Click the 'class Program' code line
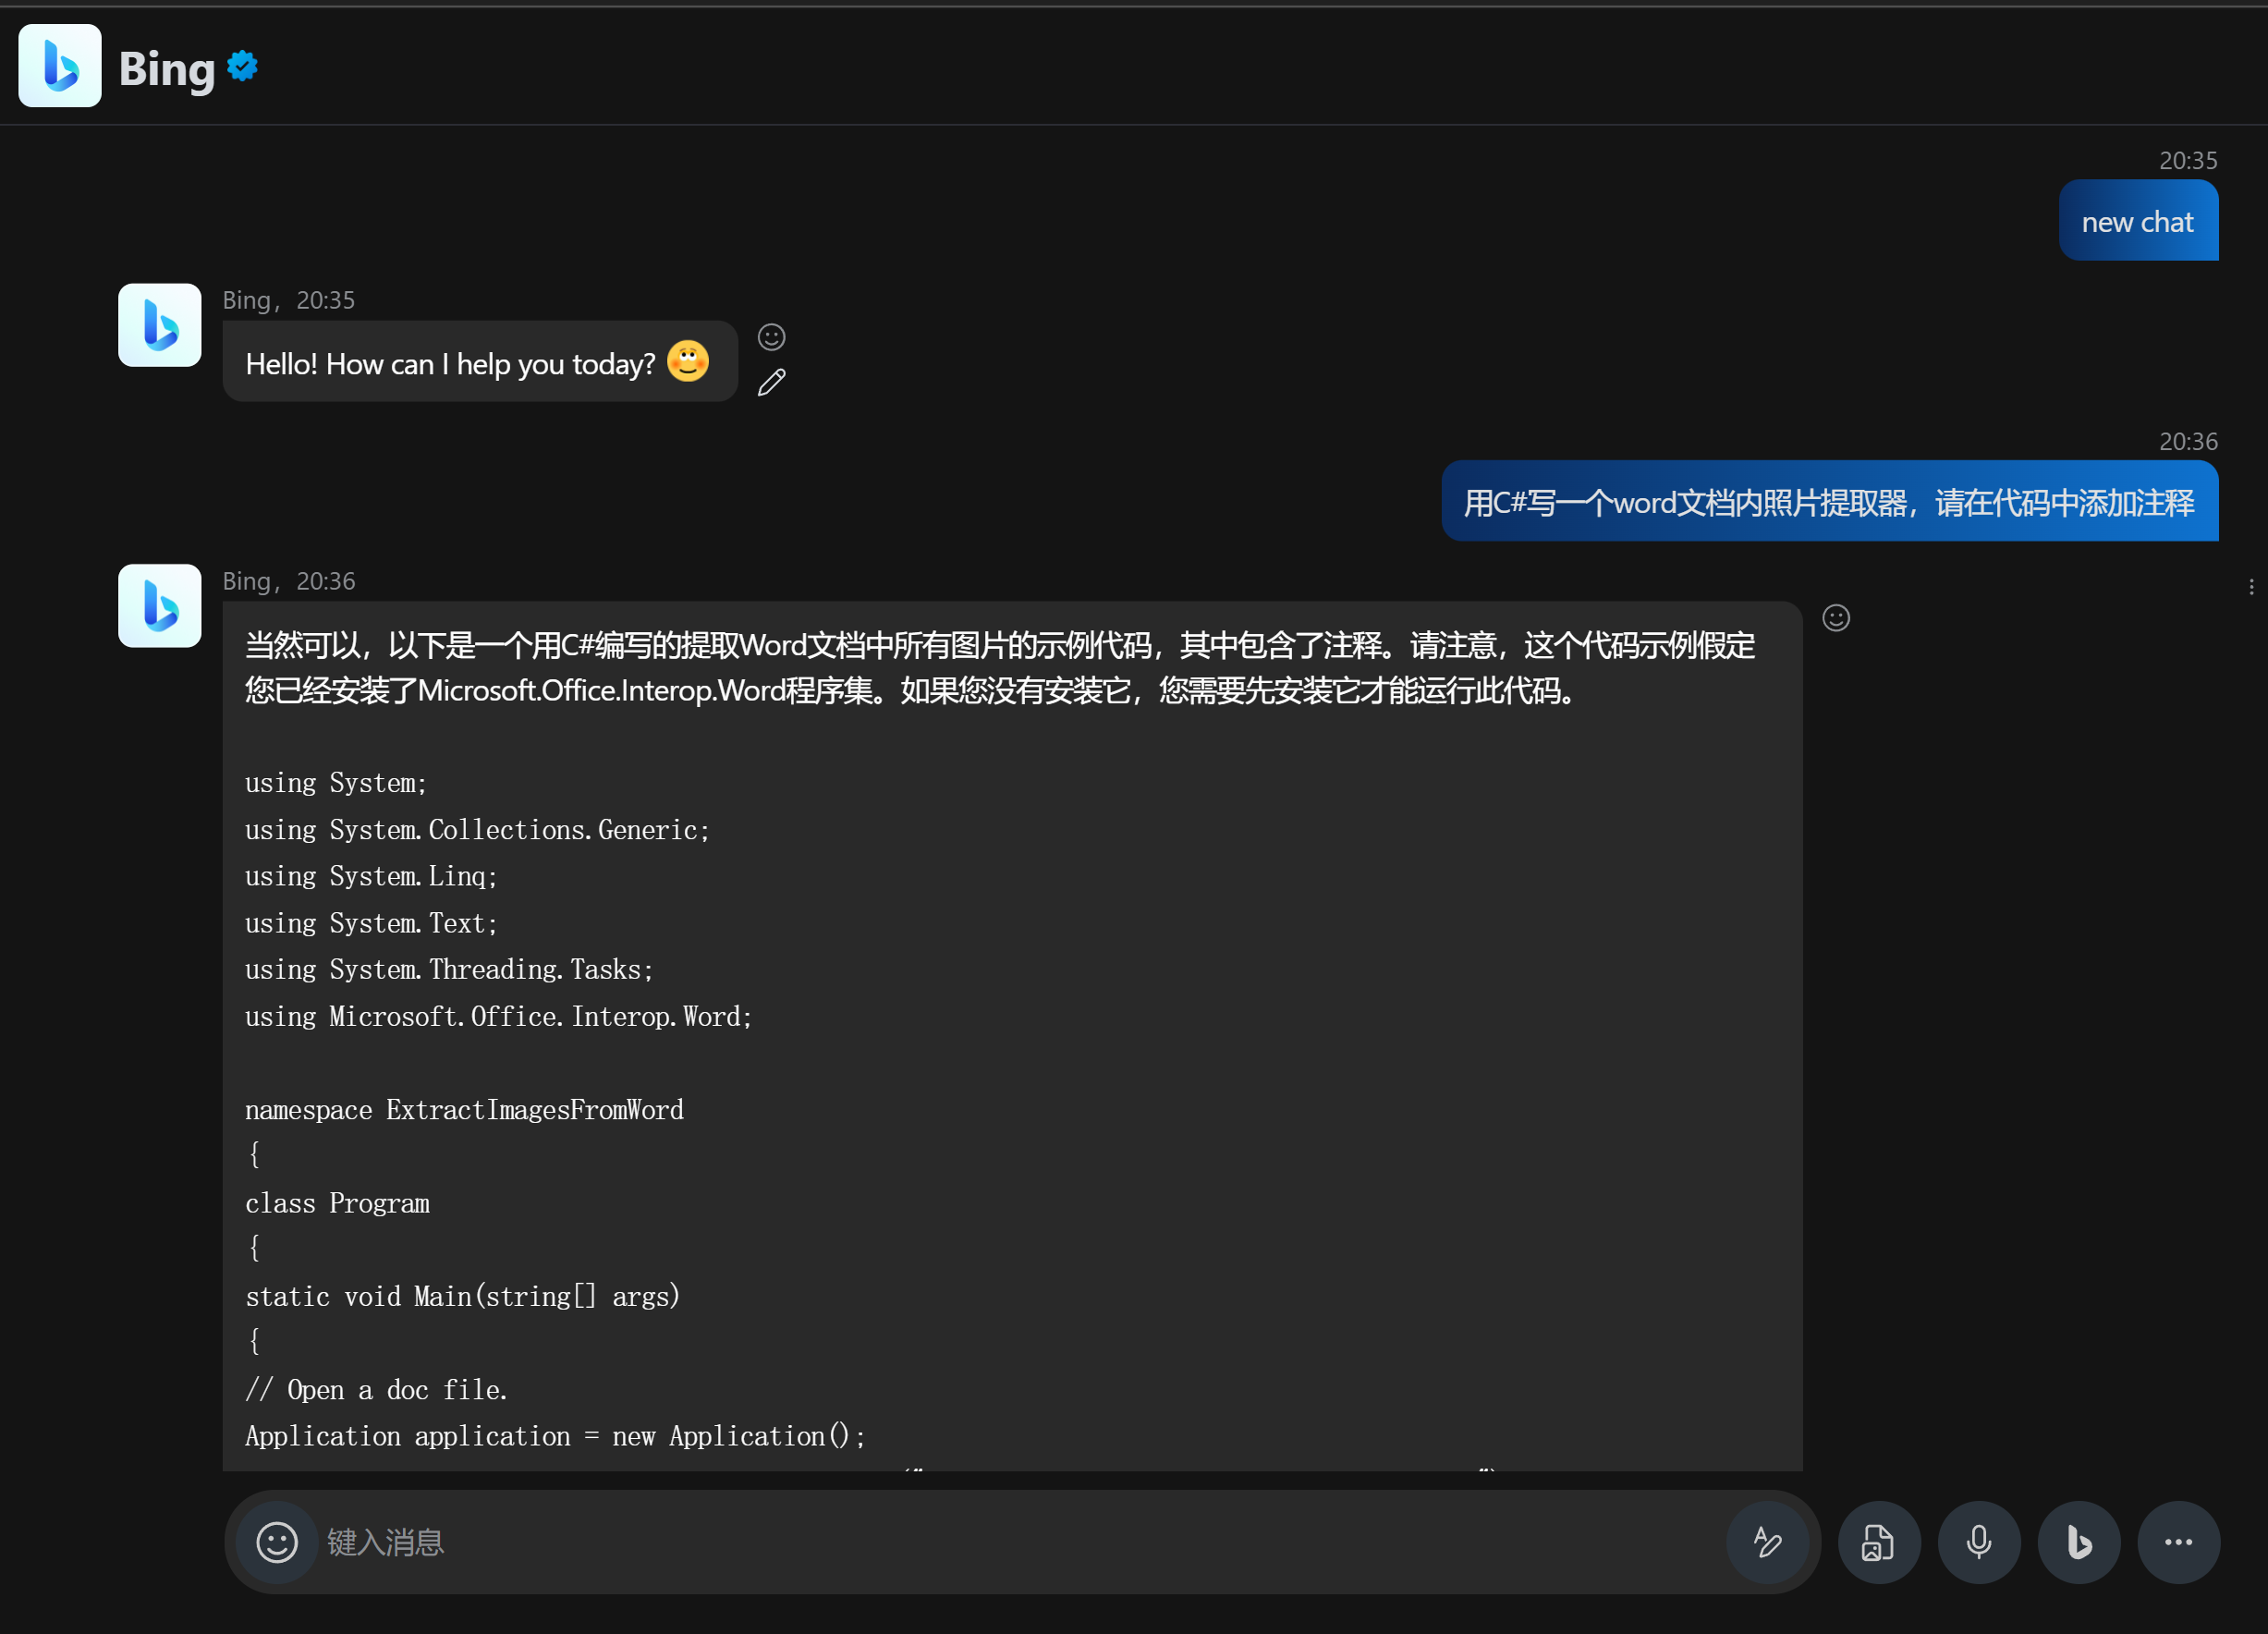This screenshot has height=1634, width=2268. coord(338,1203)
